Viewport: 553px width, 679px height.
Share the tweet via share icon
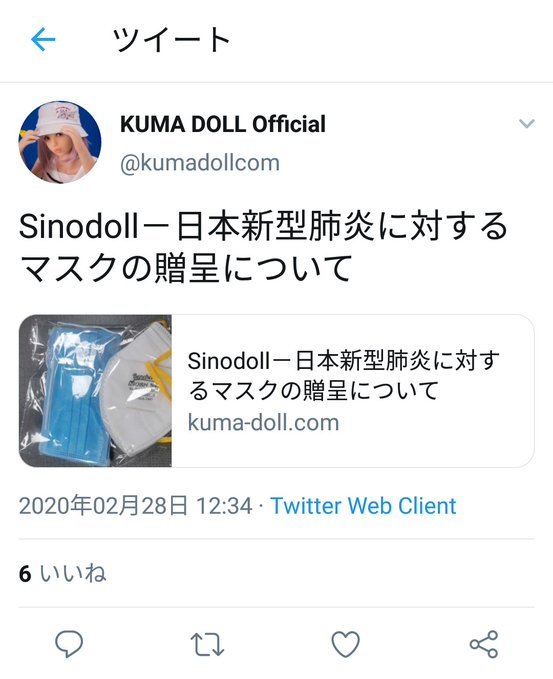coord(484,644)
